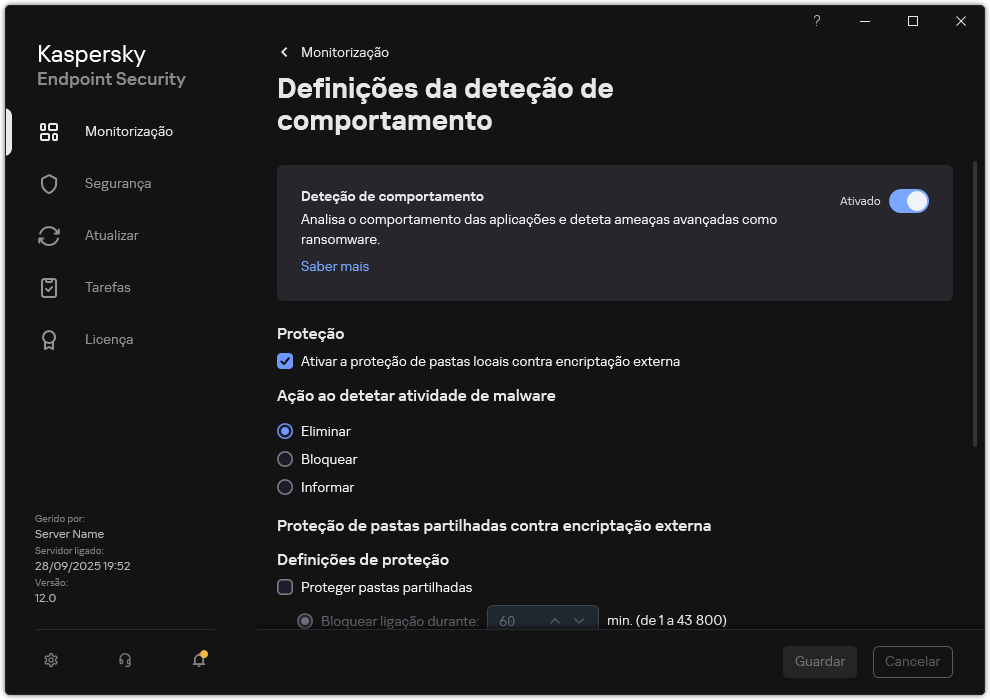
Task: Select the Informar radio option
Action: coord(285,487)
